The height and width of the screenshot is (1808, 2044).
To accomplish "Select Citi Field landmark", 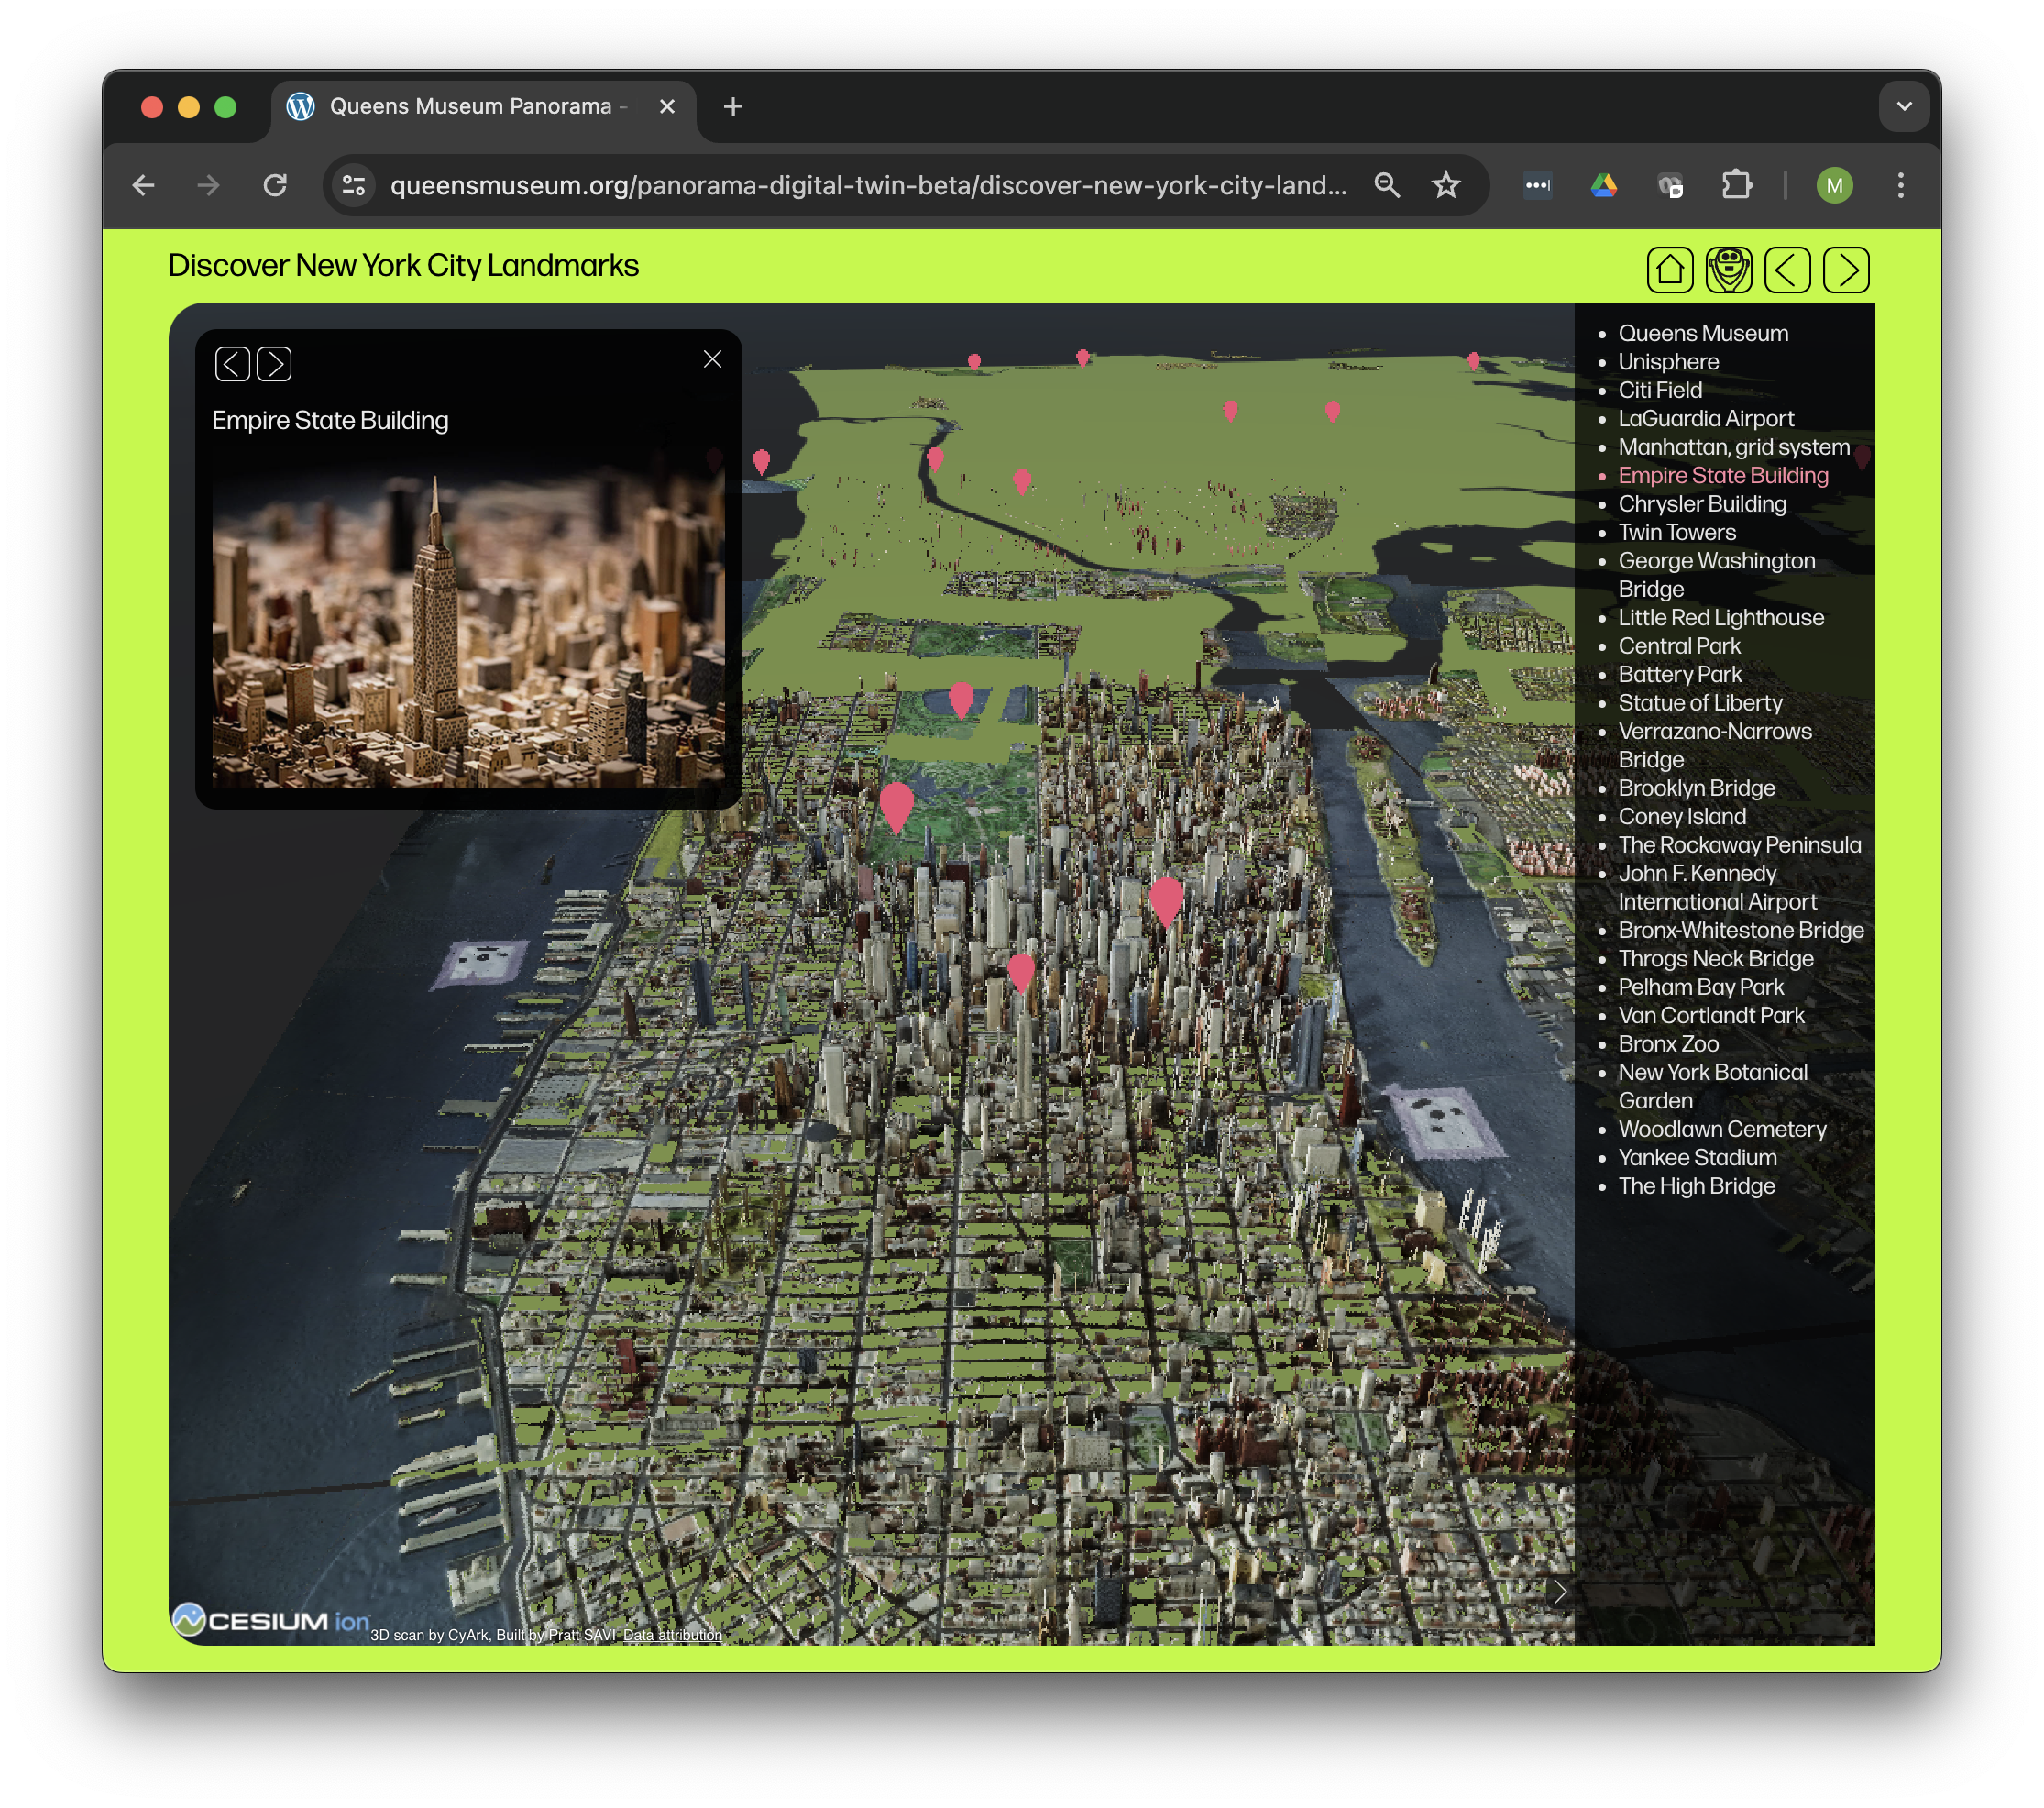I will pos(1660,390).
